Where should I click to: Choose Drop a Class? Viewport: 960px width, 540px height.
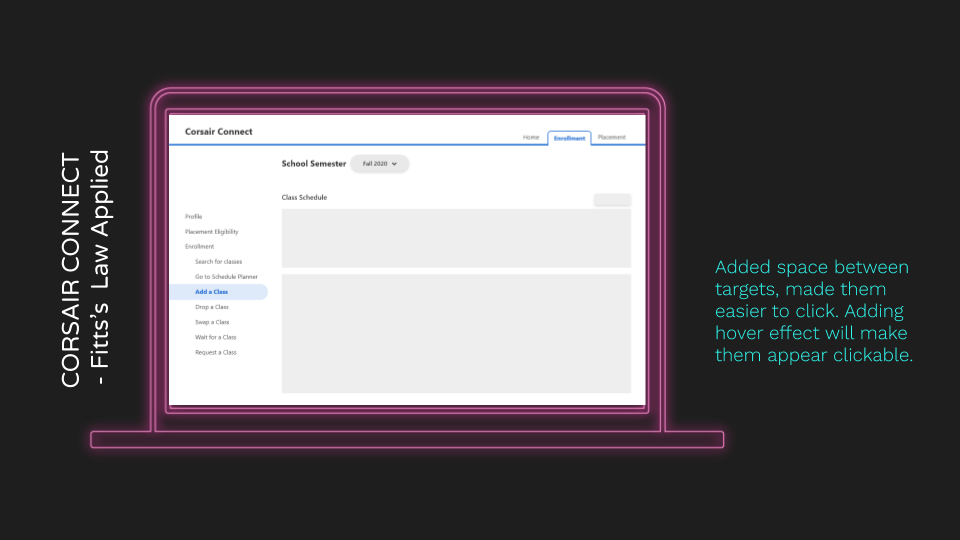coord(212,307)
